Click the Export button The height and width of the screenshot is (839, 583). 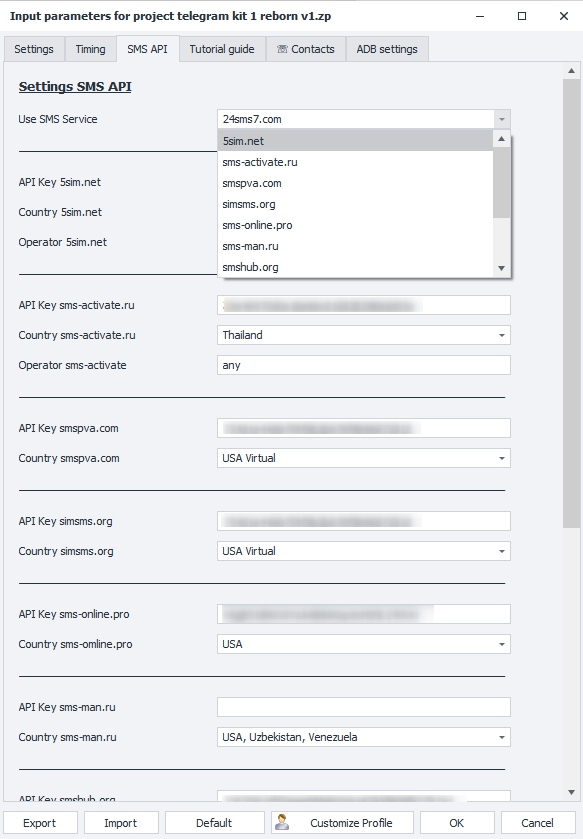[x=40, y=823]
